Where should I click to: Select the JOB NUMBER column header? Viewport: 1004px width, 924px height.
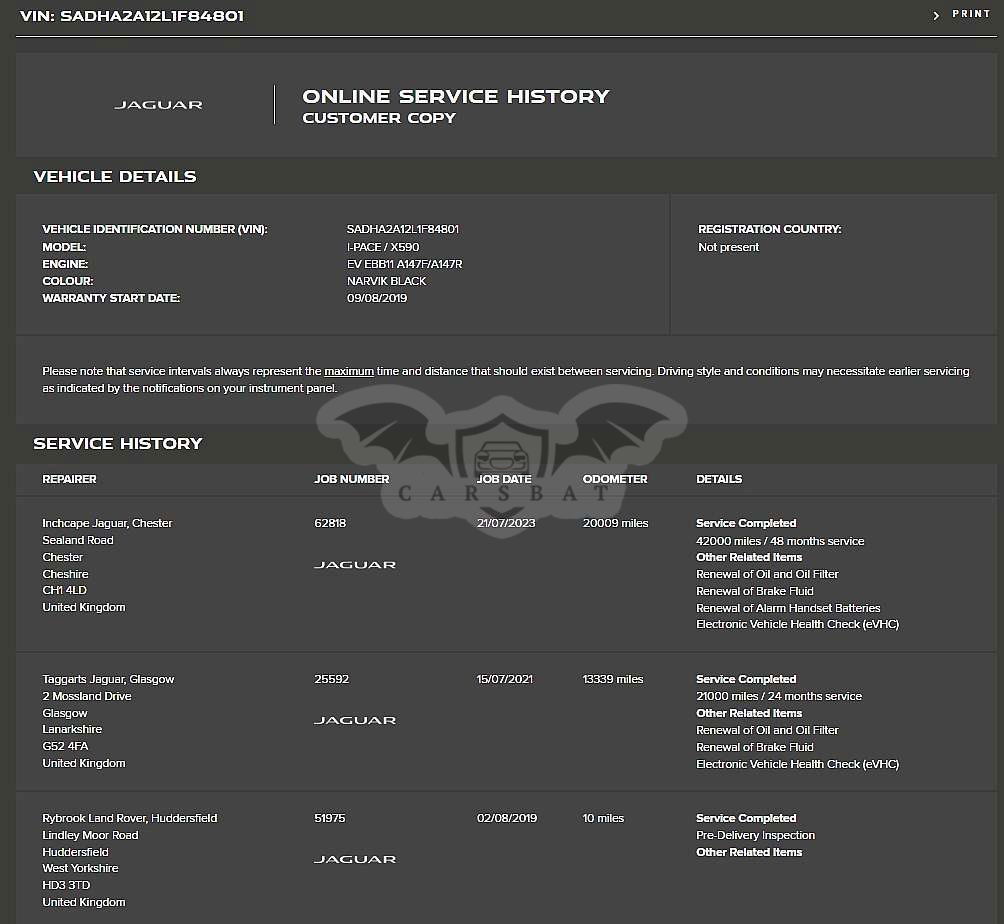click(351, 479)
